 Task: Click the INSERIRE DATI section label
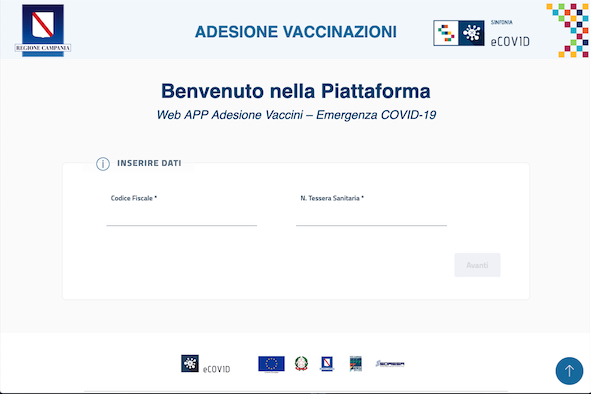click(x=149, y=163)
